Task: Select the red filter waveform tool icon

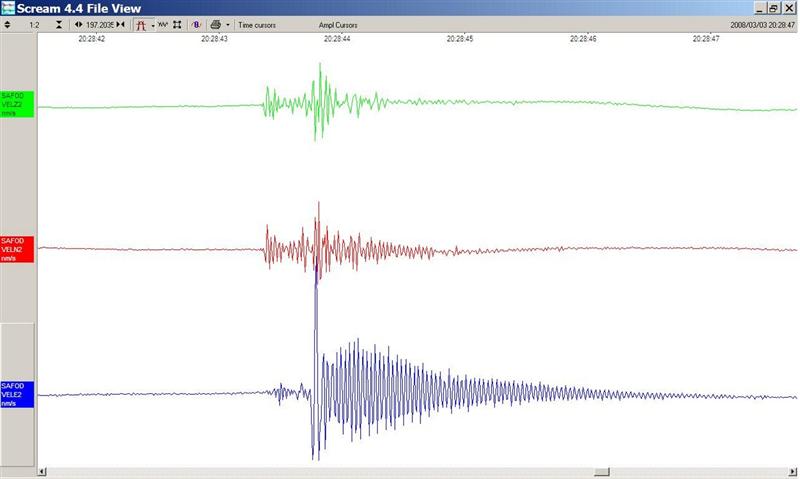Action: (x=141, y=24)
